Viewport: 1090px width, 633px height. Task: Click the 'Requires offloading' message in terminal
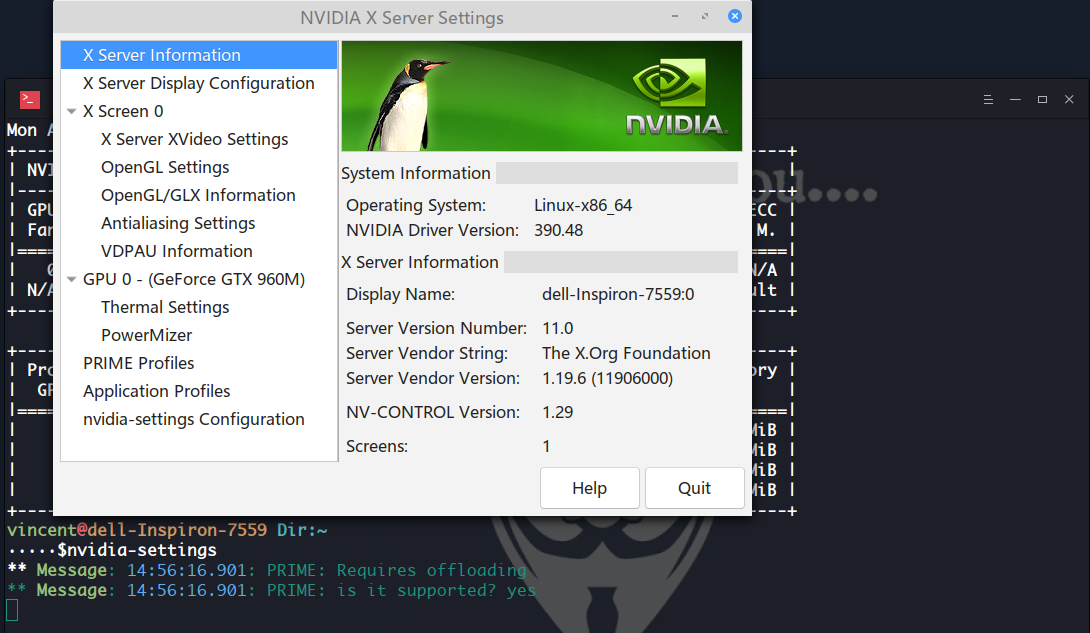(431, 570)
